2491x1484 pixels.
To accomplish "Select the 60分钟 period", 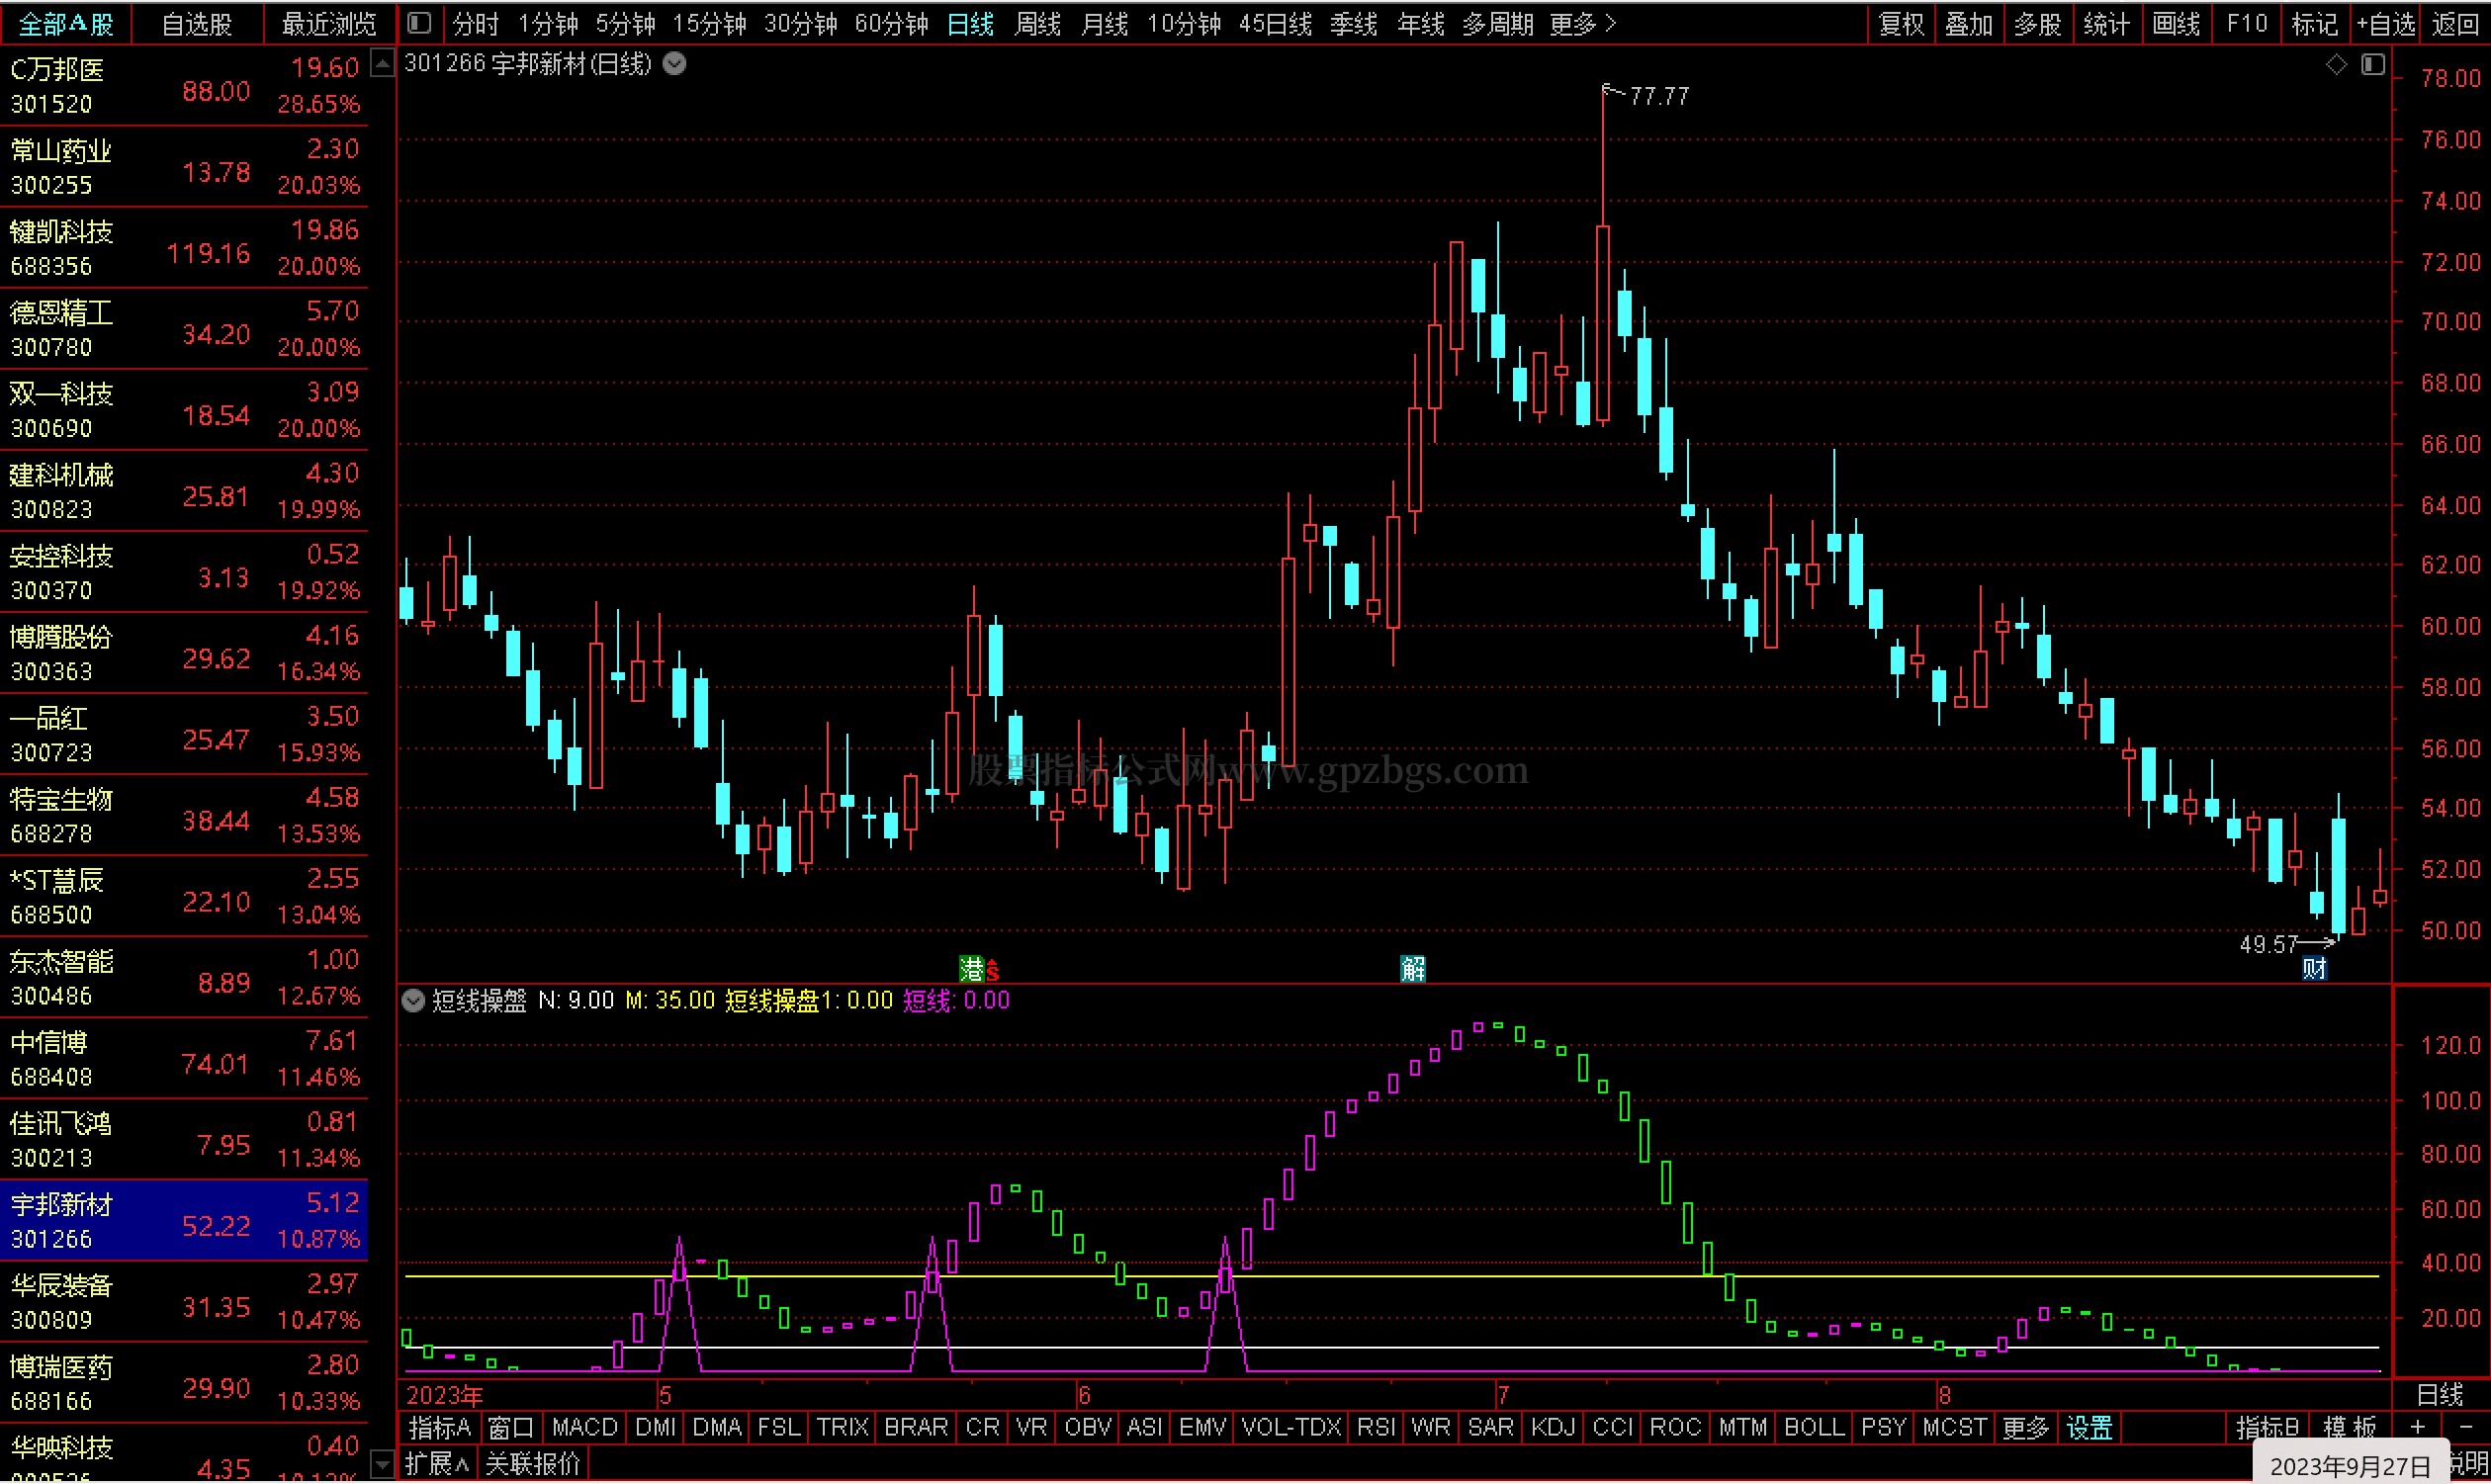I will point(891,23).
